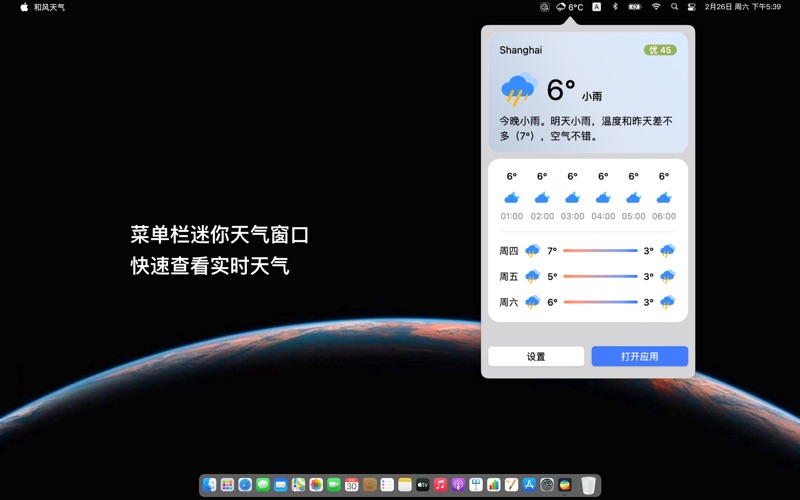
Task: Click the cloud icon above 02:00
Action: tap(542, 197)
